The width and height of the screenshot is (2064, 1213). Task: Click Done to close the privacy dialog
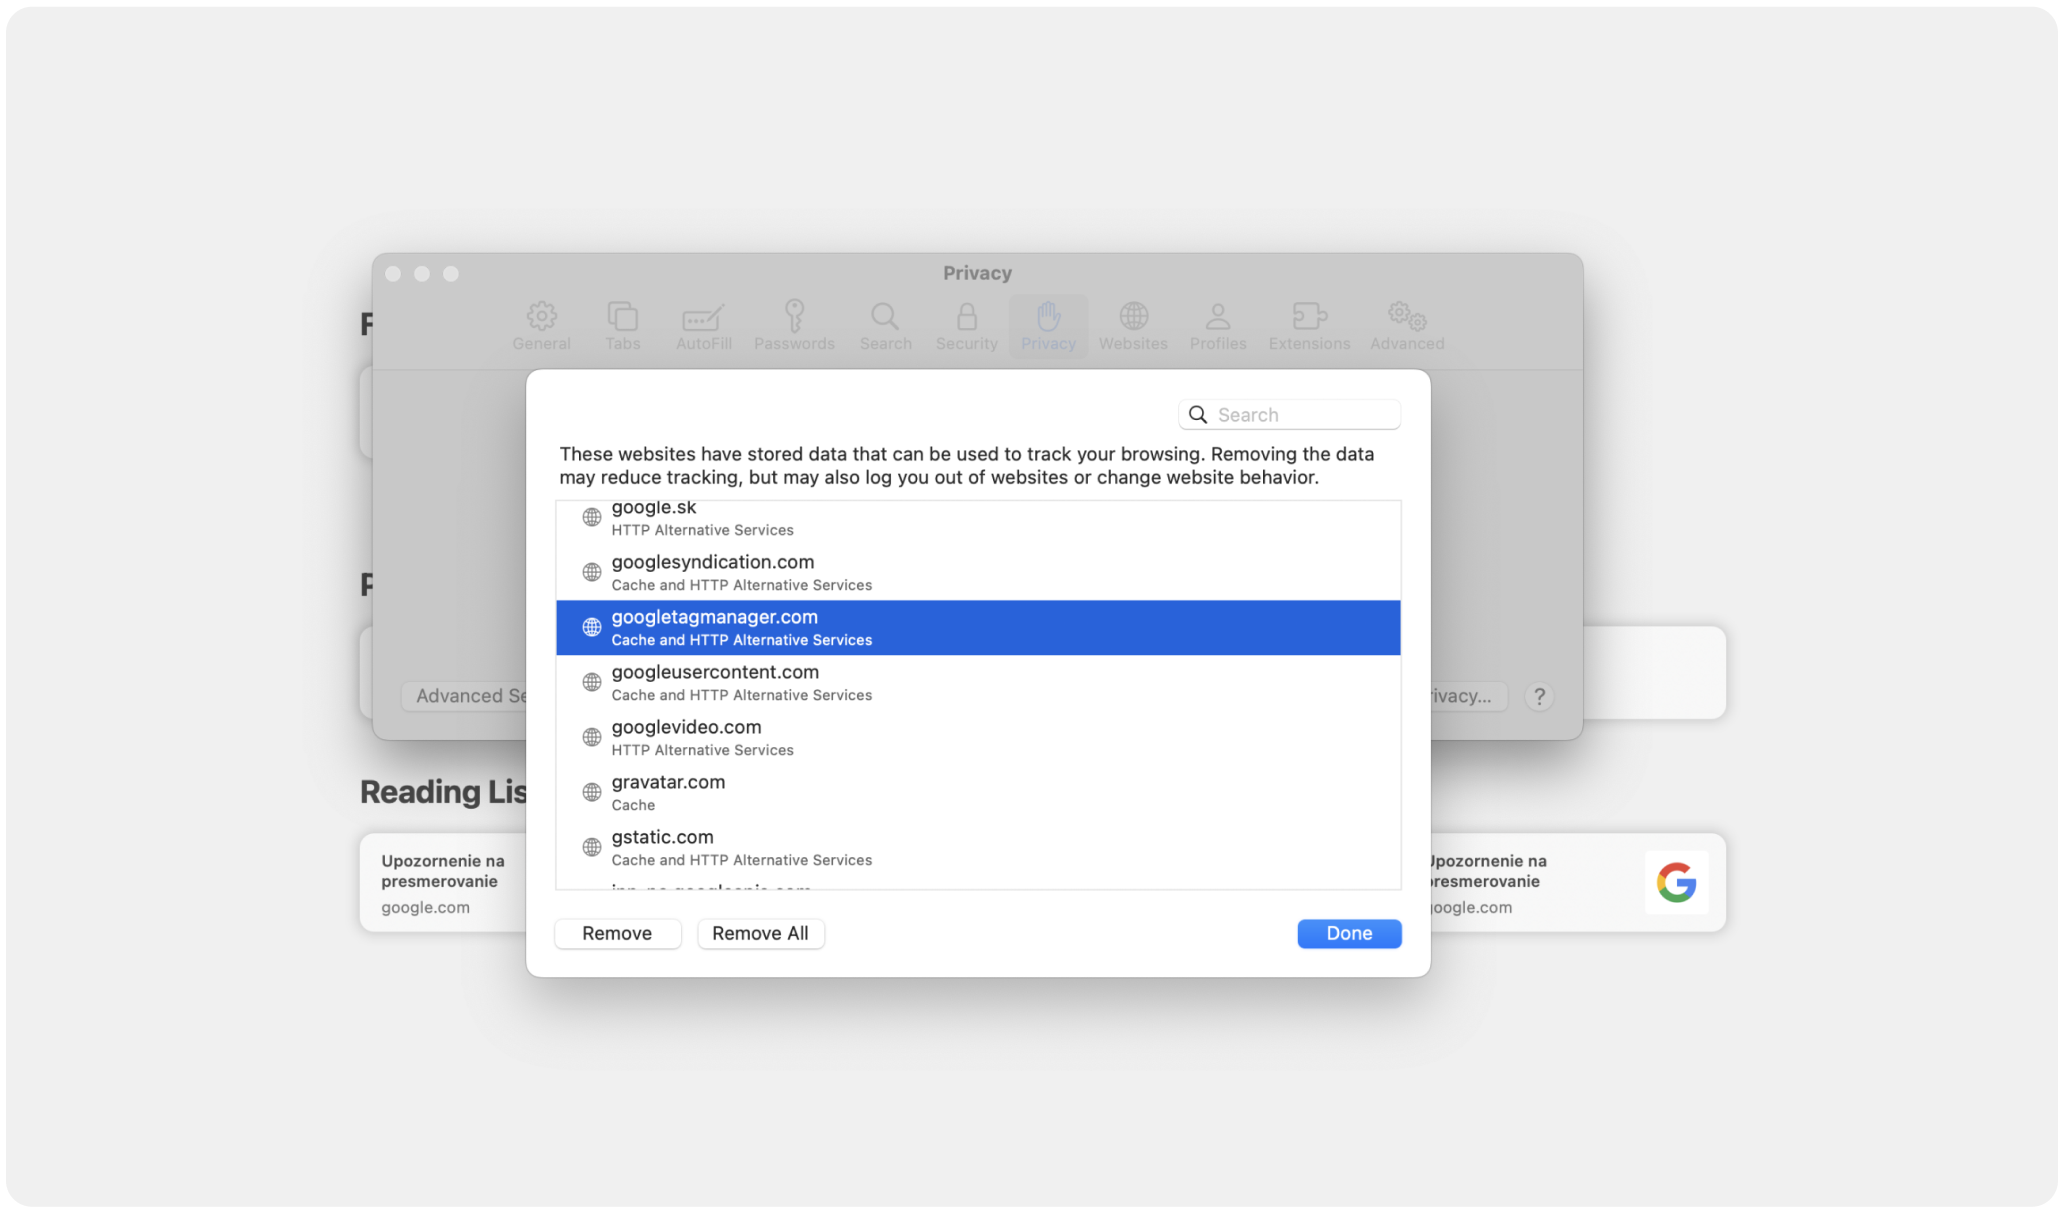pos(1348,931)
